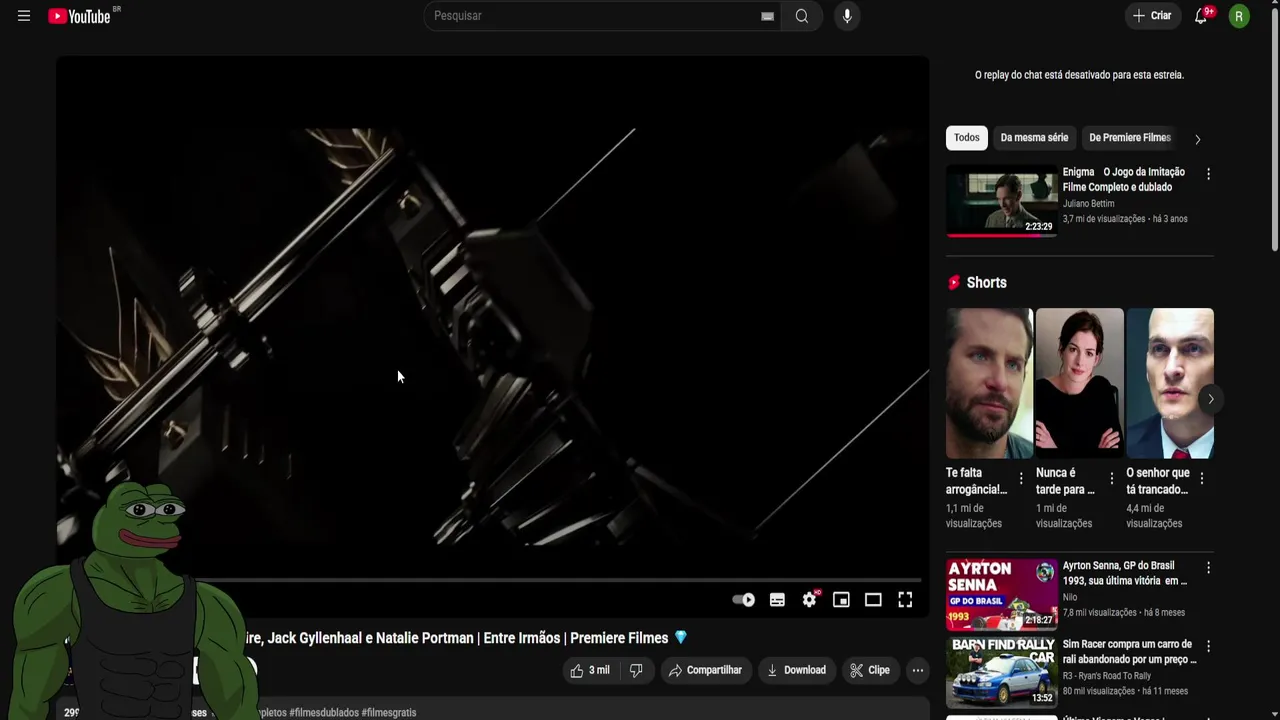This screenshot has height=720, width=1280.
Task: Click the Criar create button
Action: 1152,16
